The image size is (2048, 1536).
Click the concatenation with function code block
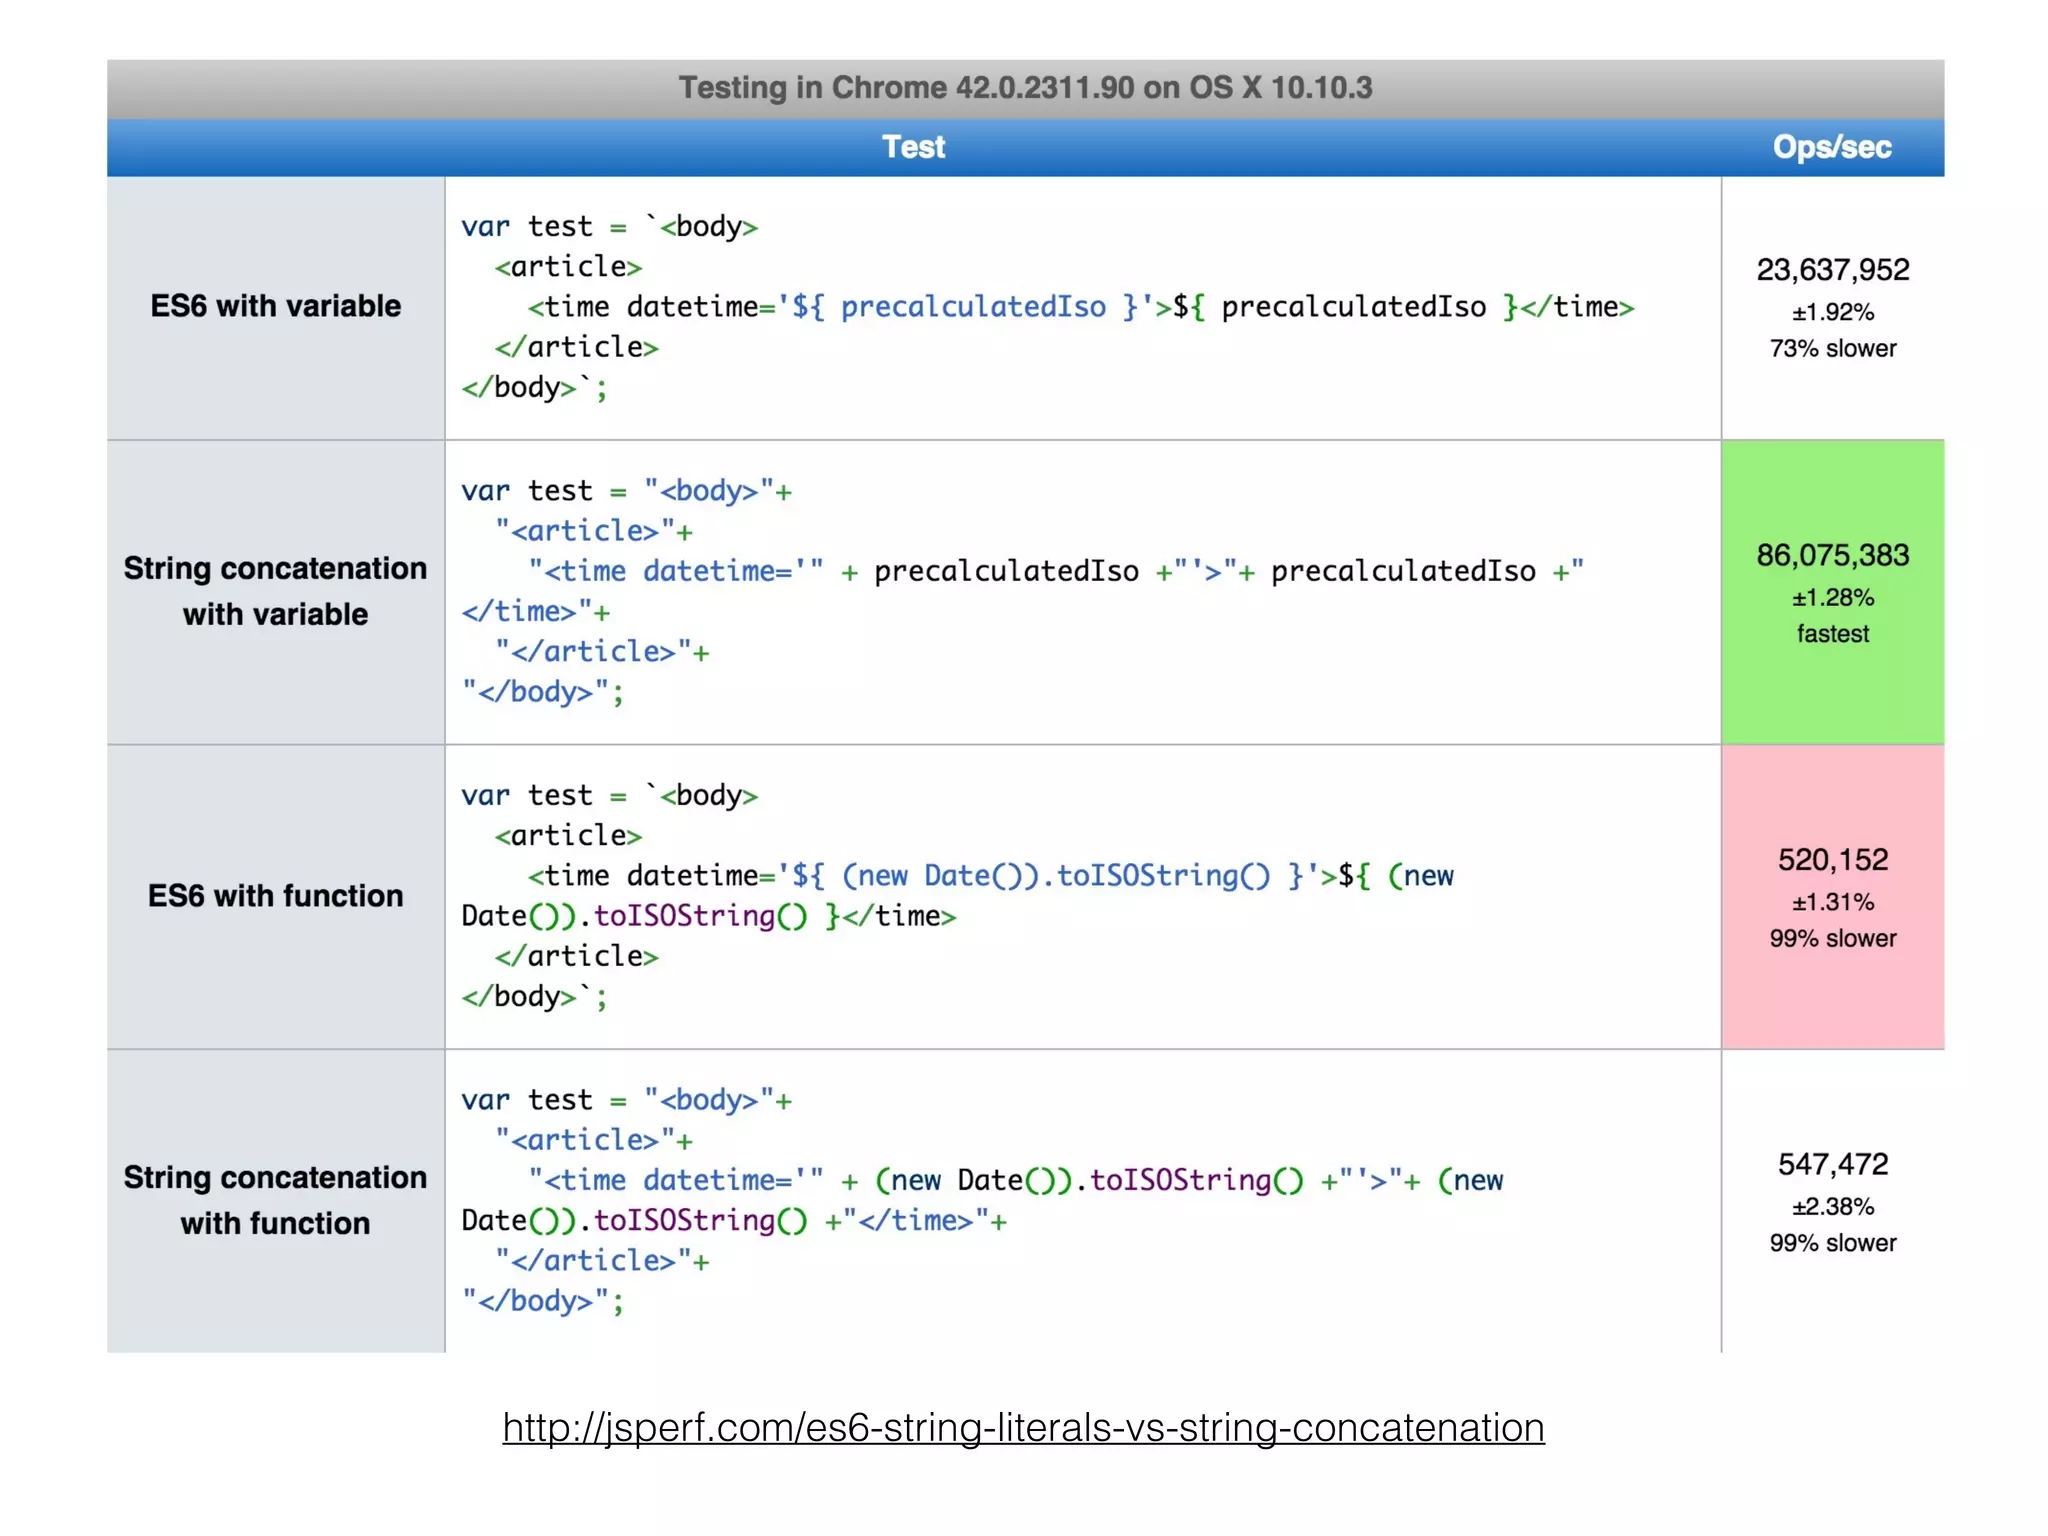[x=981, y=1200]
